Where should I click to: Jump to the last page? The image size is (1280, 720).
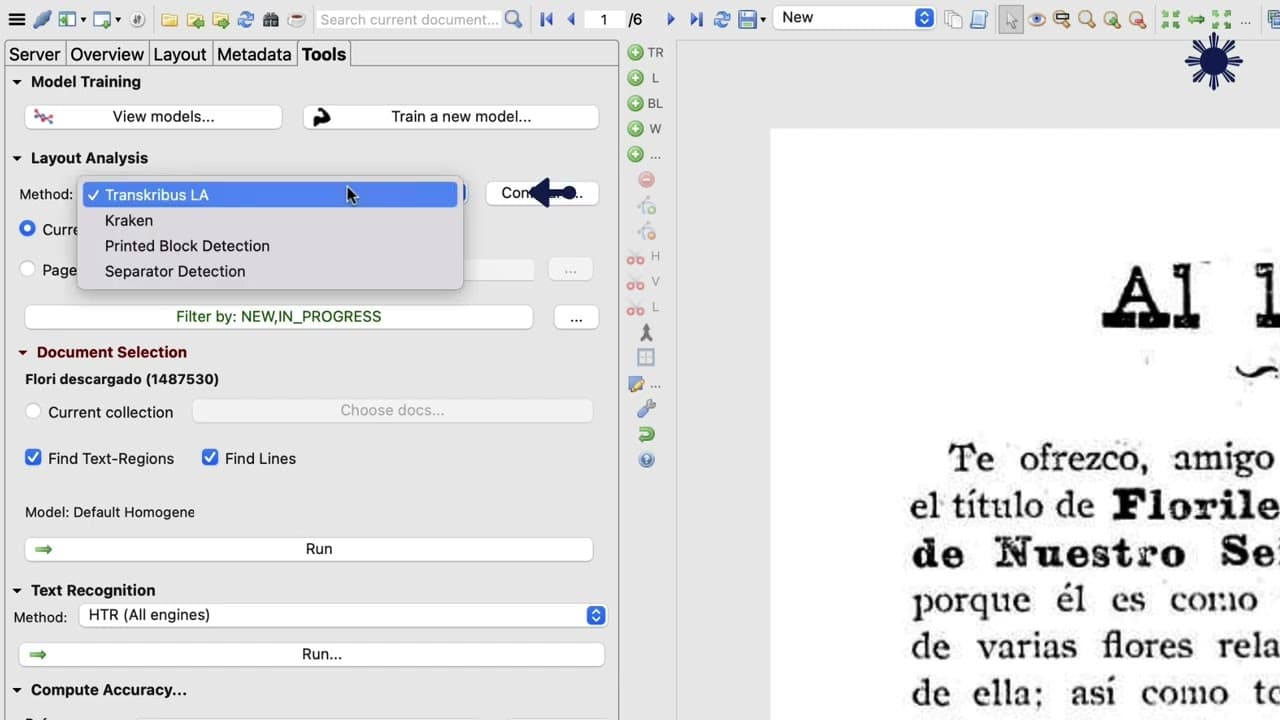pos(696,19)
